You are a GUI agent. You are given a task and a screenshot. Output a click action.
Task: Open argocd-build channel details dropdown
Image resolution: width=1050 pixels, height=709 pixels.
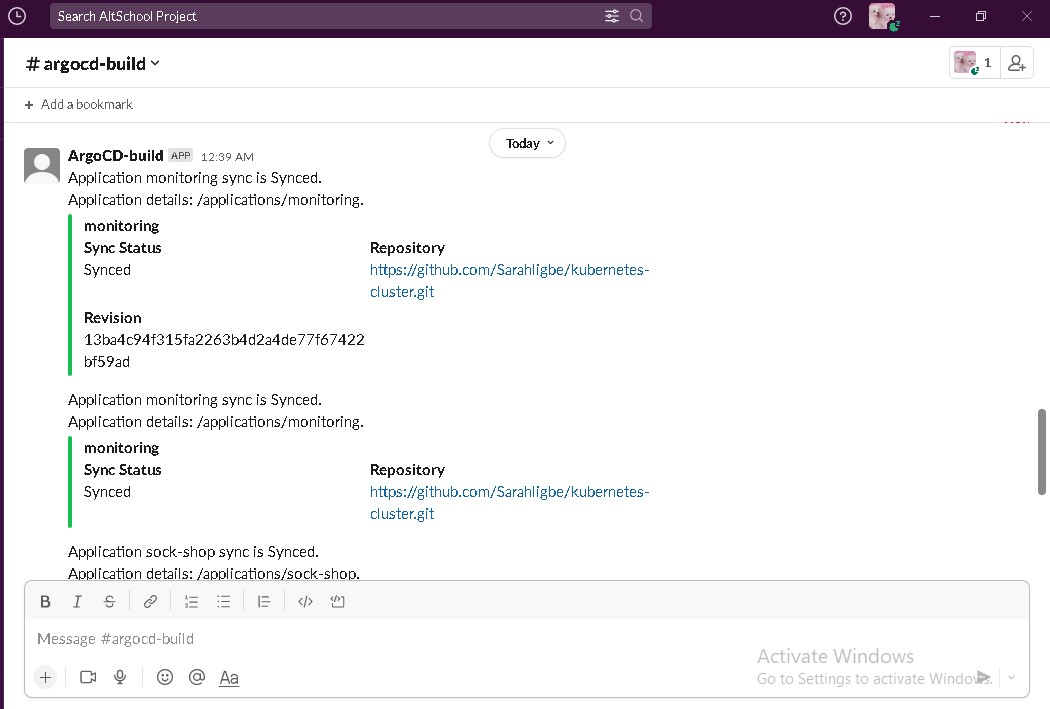pos(92,64)
